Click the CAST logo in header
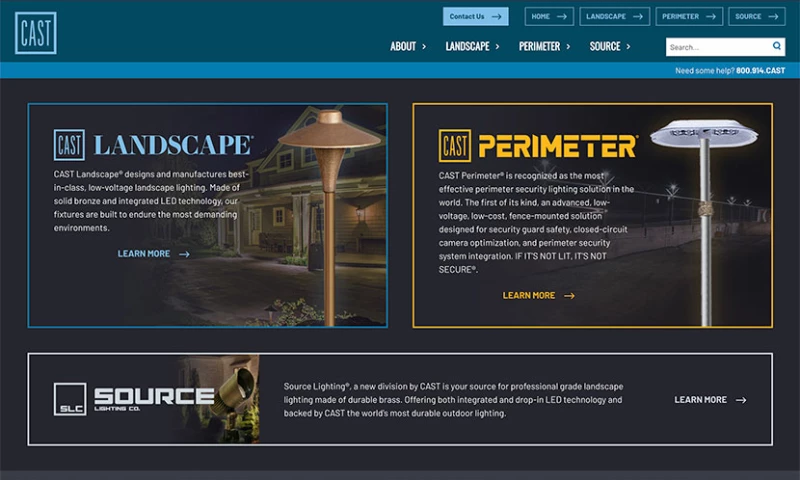The width and height of the screenshot is (800, 480). tap(36, 33)
